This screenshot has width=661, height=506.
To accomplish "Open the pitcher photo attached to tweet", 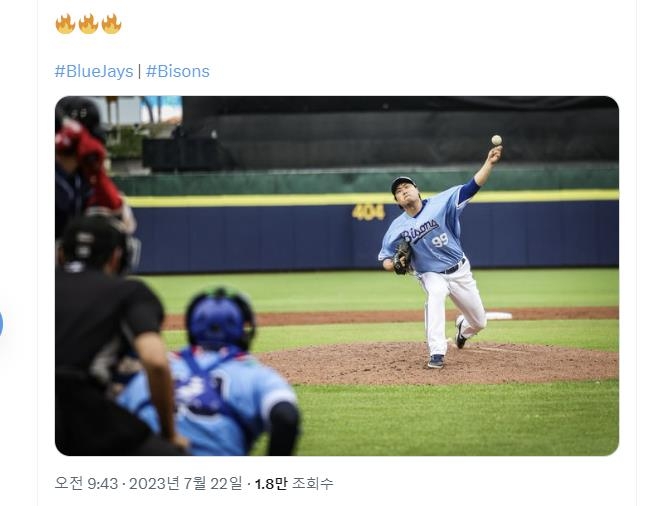I will tap(337, 276).
